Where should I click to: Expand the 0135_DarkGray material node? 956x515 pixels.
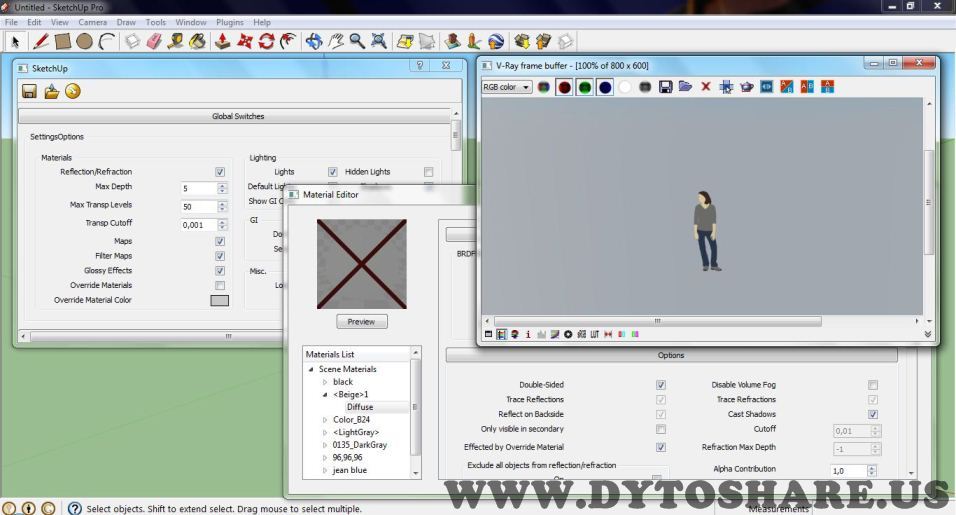[325, 446]
